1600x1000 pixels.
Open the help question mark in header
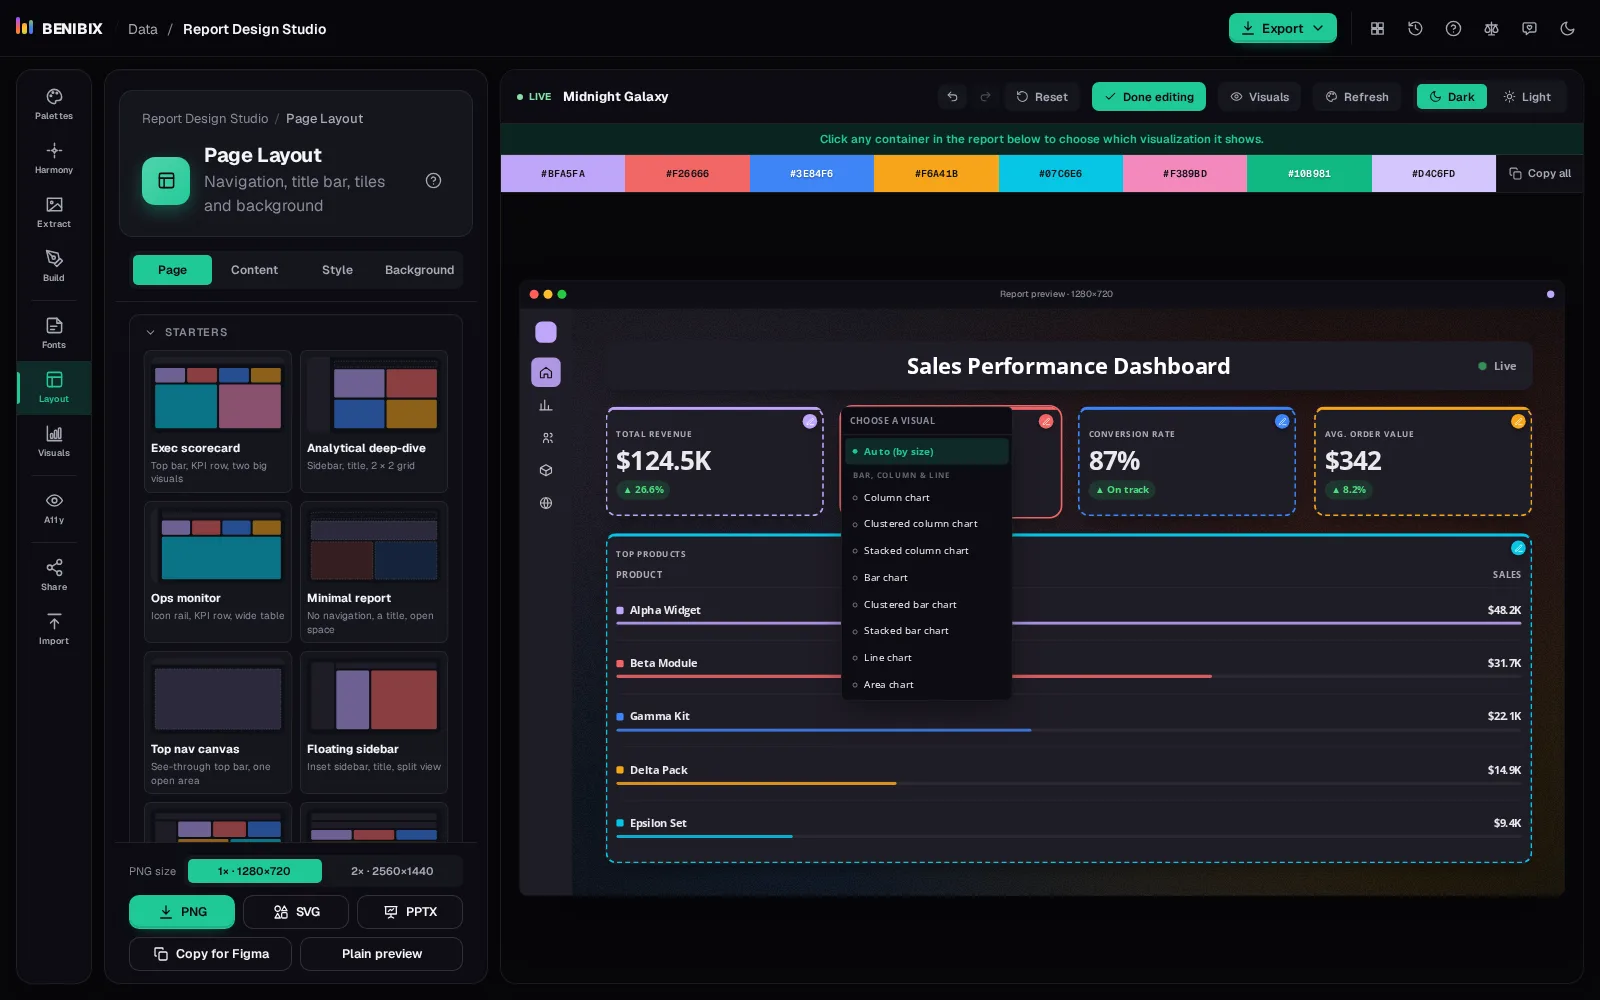coord(1453,29)
